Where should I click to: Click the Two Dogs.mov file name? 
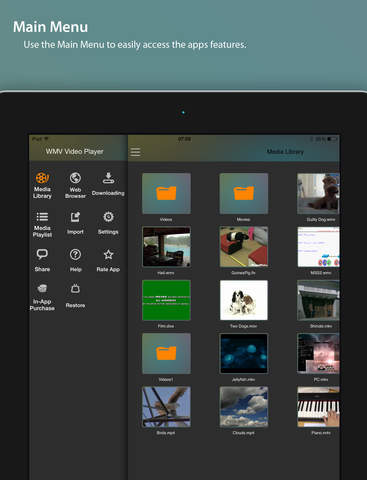[244, 326]
